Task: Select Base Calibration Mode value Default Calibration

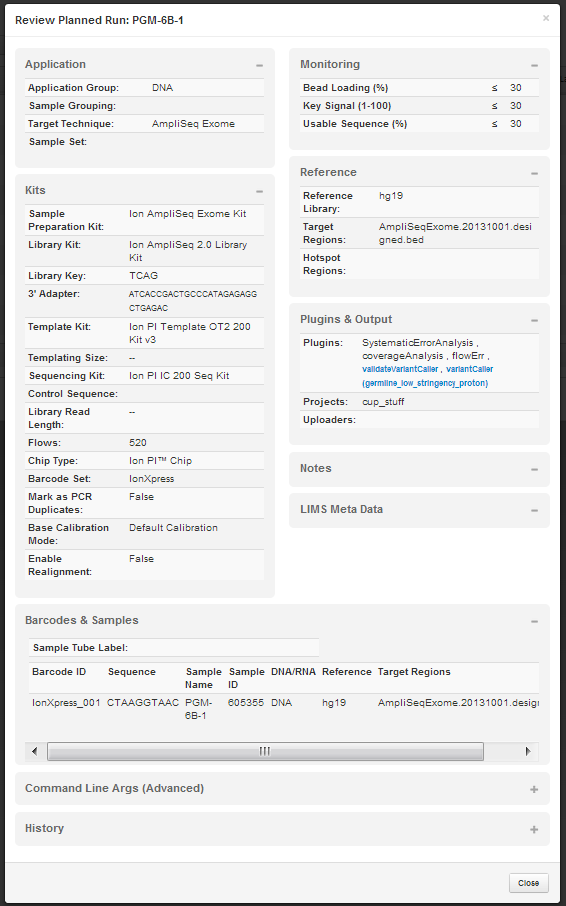Action: (x=173, y=528)
